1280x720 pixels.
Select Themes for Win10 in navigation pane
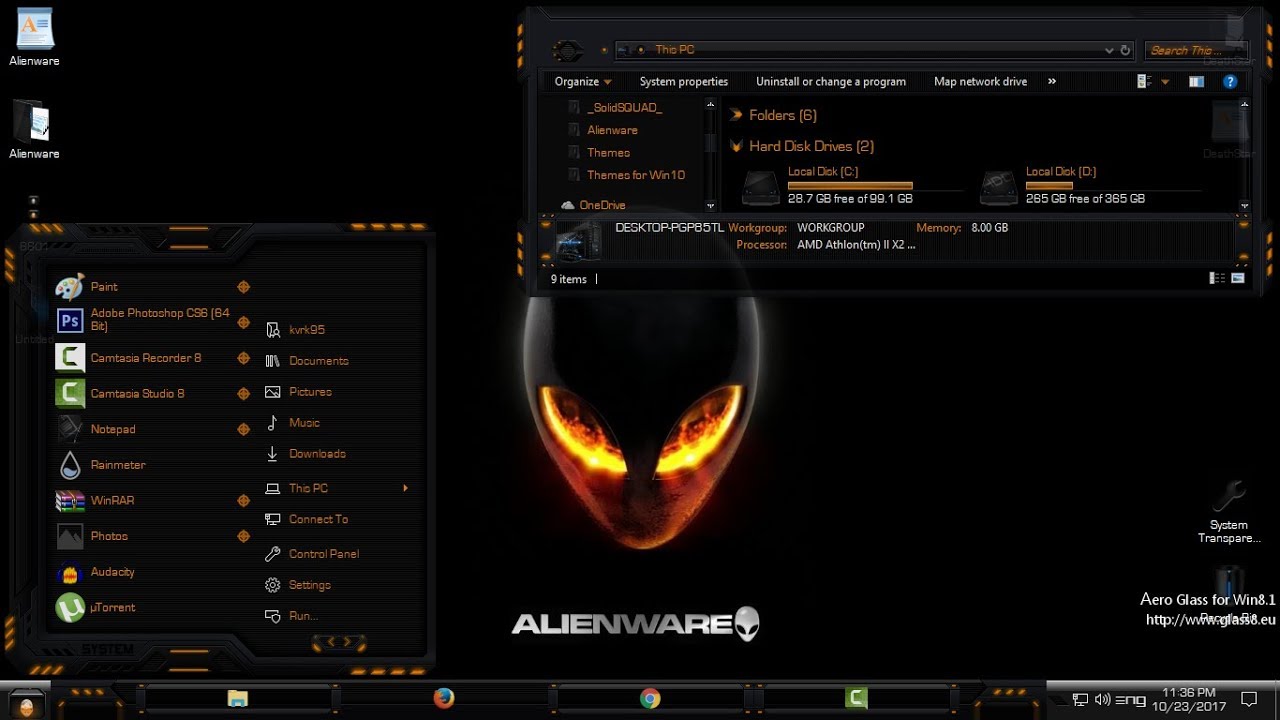(636, 175)
